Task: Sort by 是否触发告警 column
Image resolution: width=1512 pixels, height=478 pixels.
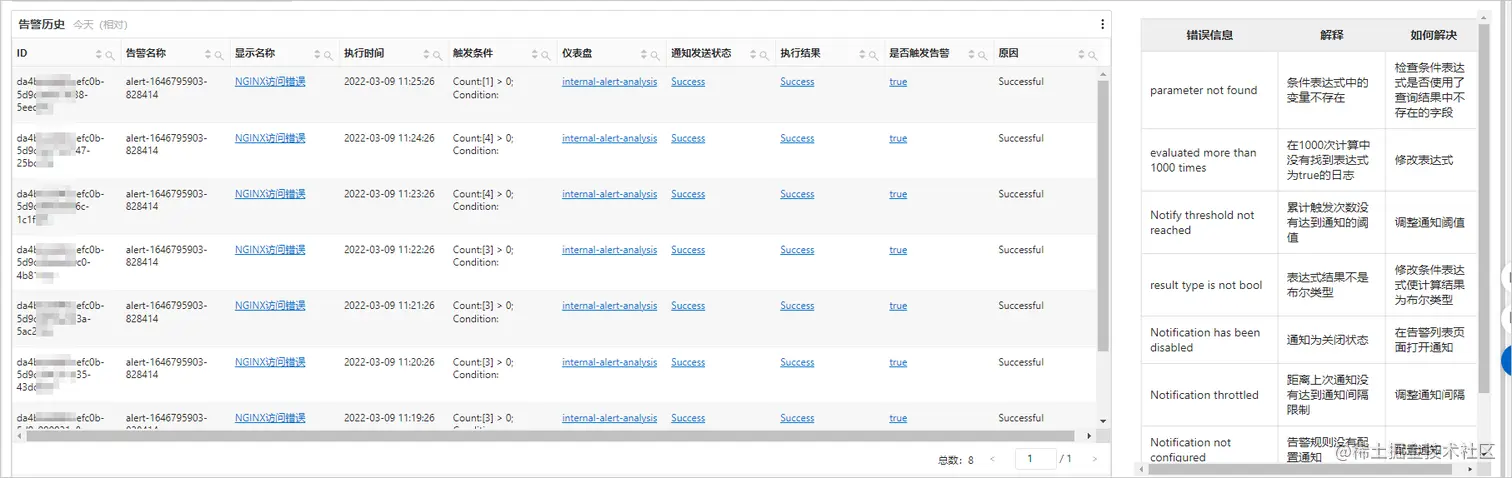Action: (971, 54)
